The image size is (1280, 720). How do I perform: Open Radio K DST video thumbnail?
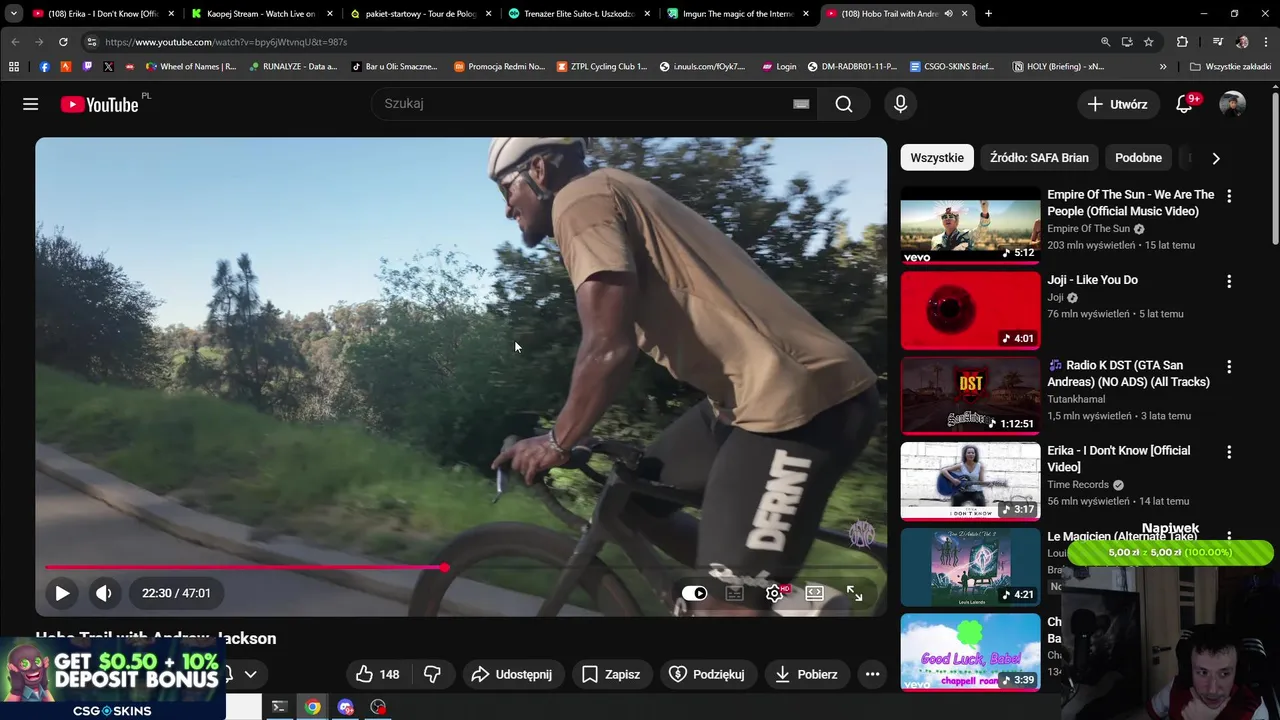coord(970,396)
